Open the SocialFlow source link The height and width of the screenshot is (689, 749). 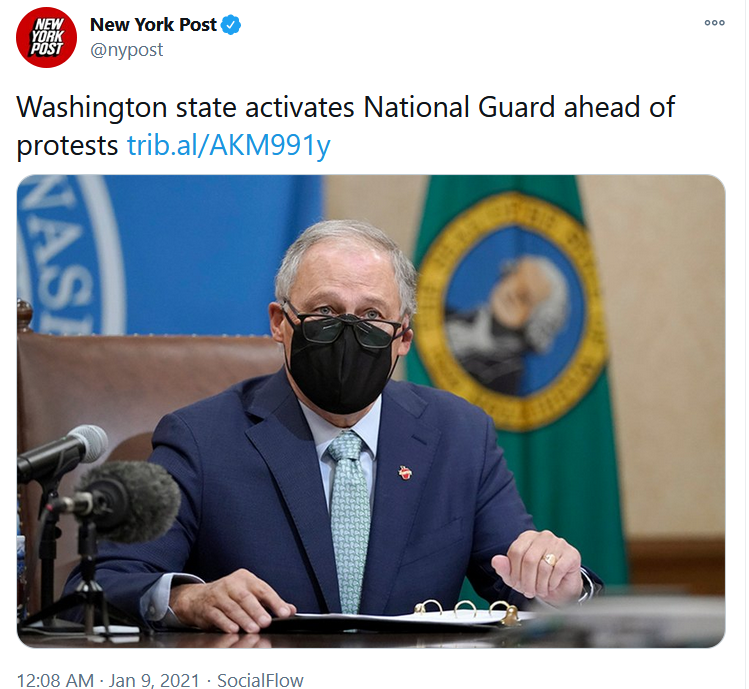pyautogui.click(x=260, y=680)
